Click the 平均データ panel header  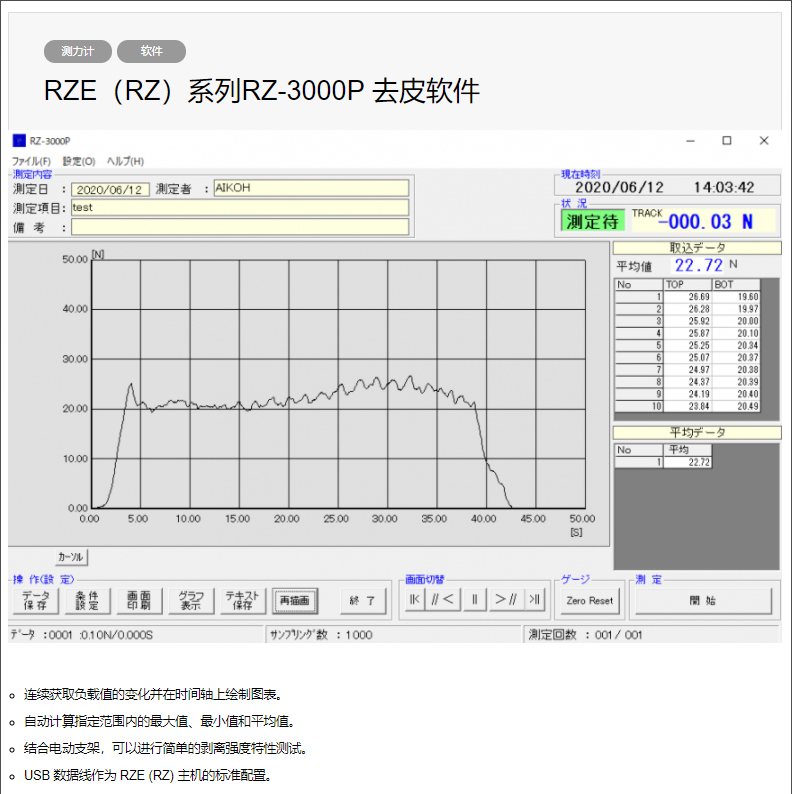(x=697, y=432)
